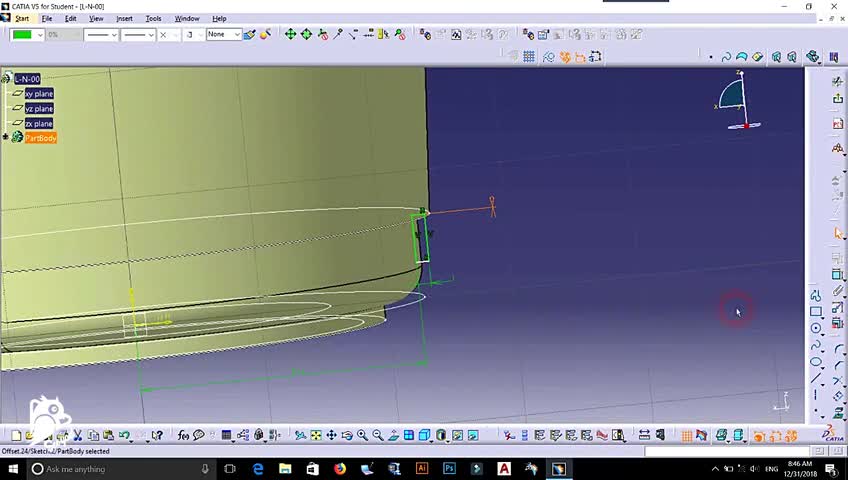Viewport: 848px width, 480px height.
Task: Select yz plane in the specification tree
Action: [x=39, y=109]
